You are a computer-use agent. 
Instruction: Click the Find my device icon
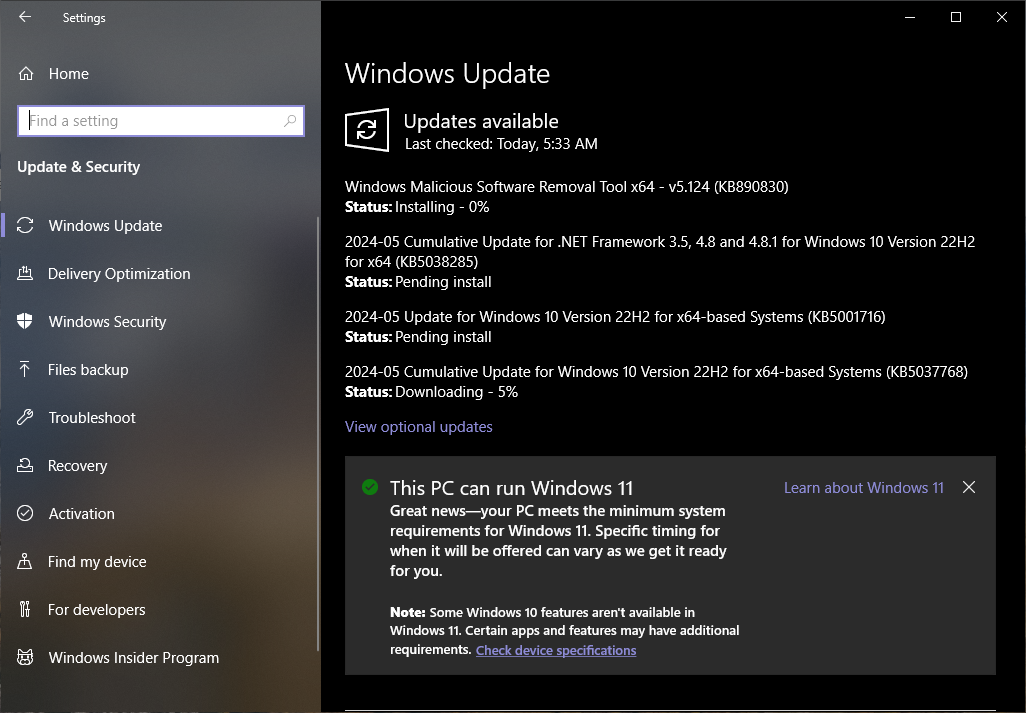[25, 561]
